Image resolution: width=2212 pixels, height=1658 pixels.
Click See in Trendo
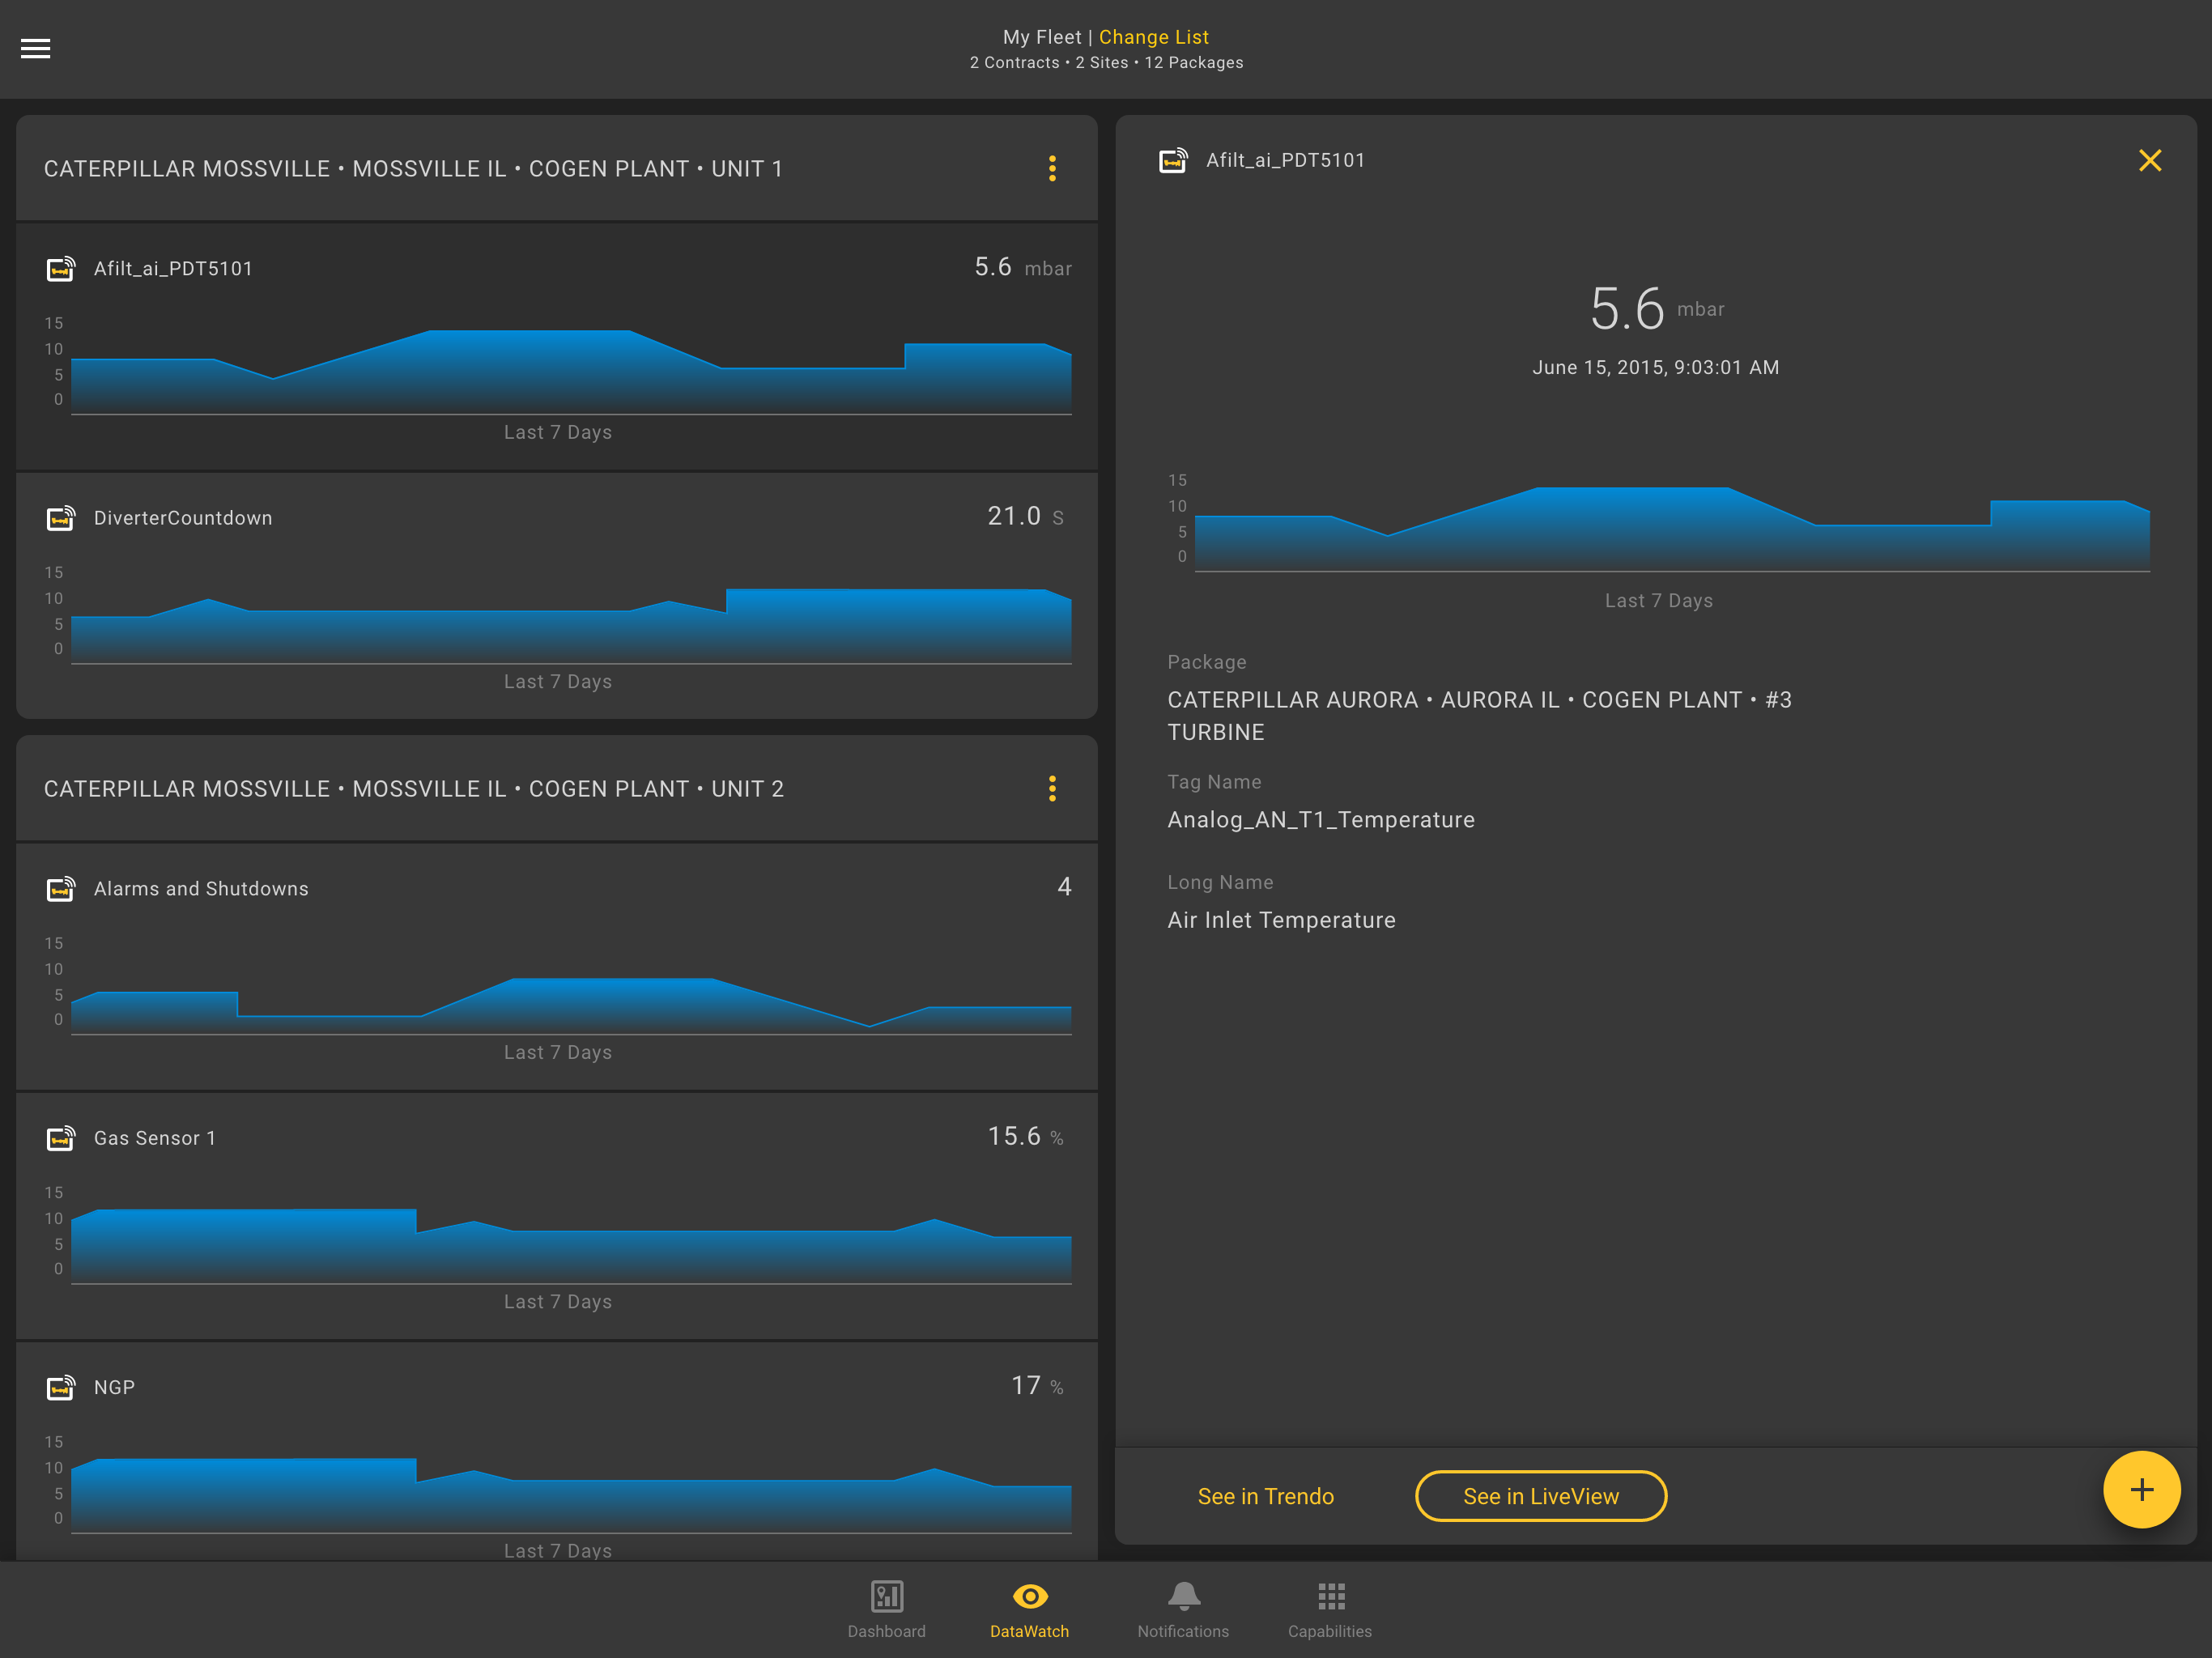[x=1265, y=1496]
